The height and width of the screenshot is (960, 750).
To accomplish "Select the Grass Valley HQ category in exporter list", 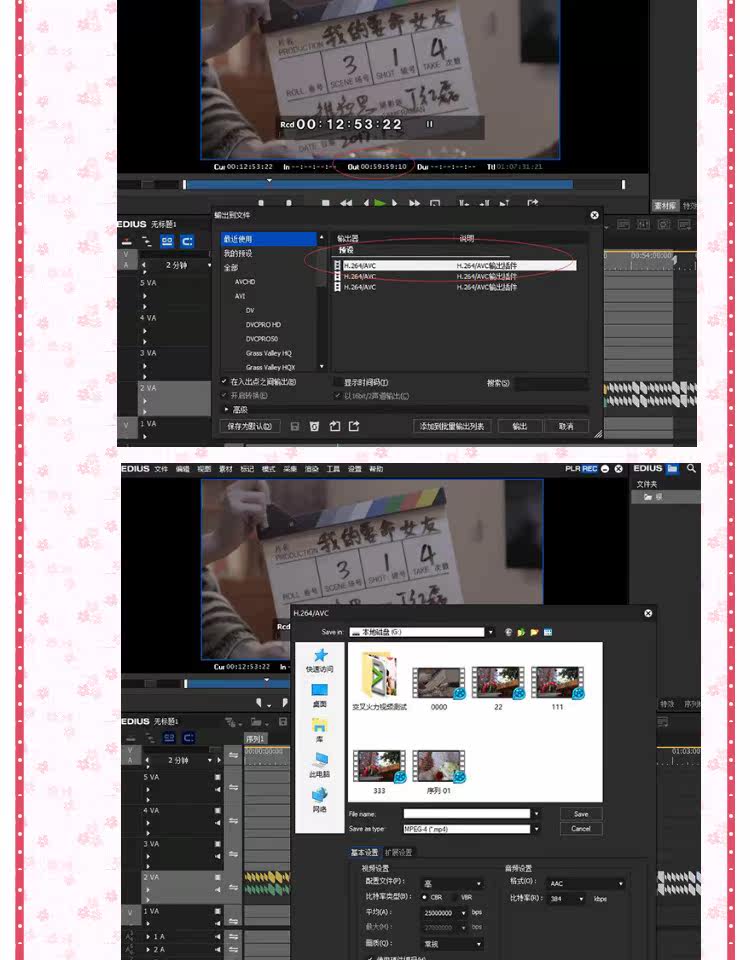I will [x=269, y=353].
